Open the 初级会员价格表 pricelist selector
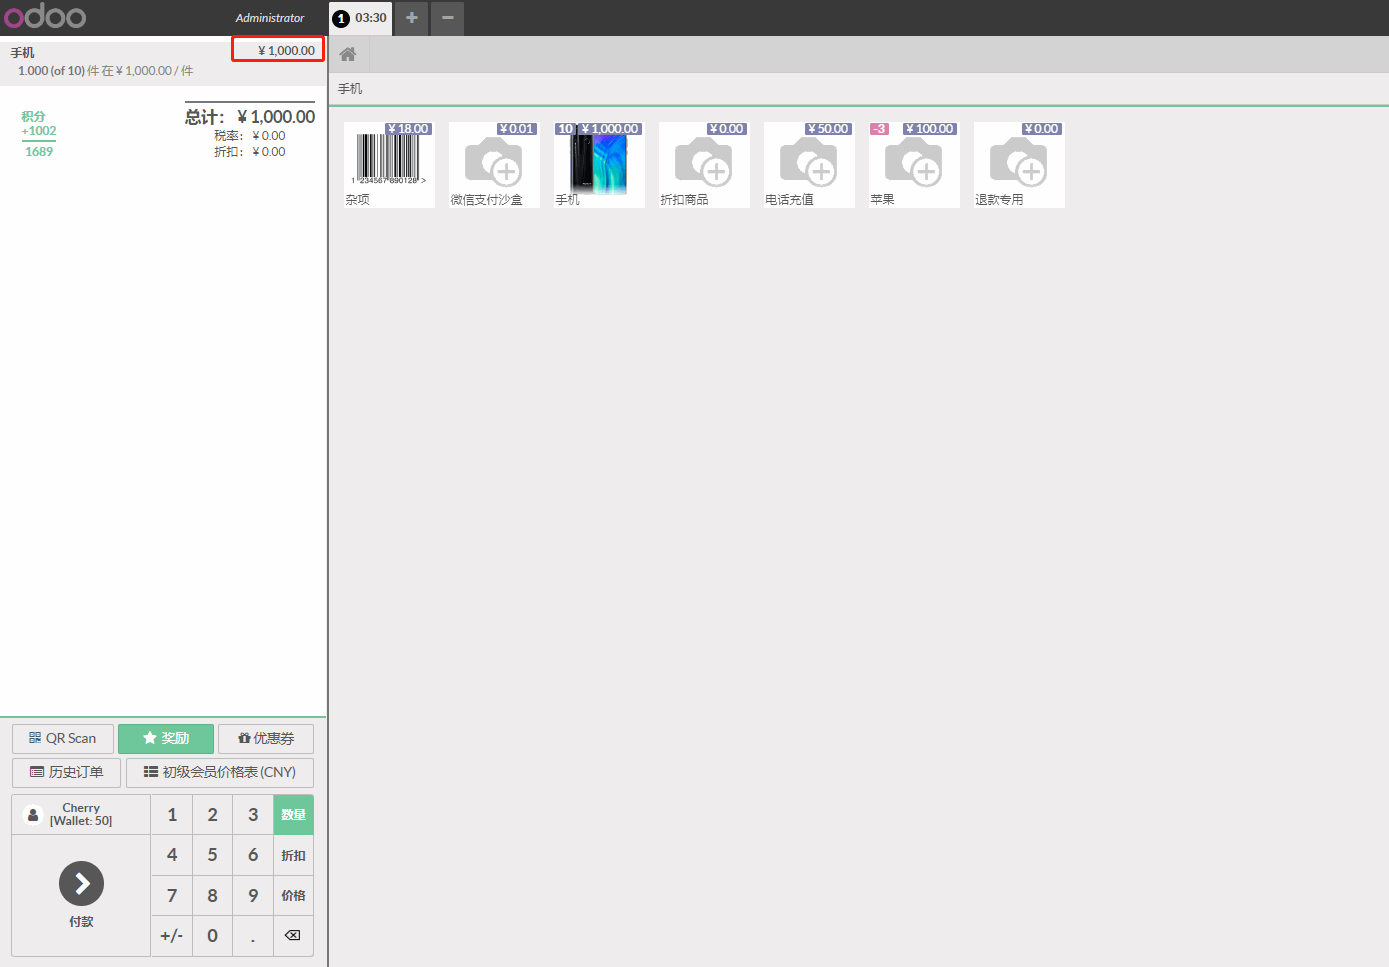 pos(220,773)
